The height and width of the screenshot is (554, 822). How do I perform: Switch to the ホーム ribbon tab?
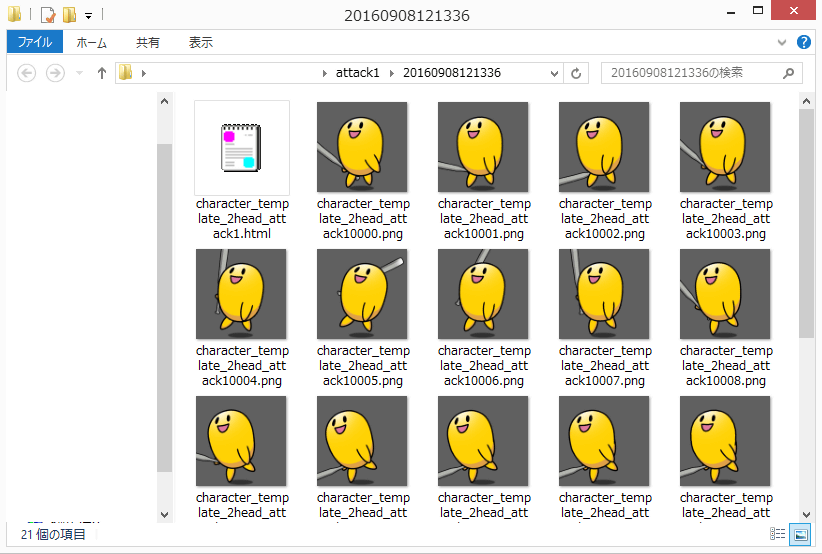tap(91, 42)
